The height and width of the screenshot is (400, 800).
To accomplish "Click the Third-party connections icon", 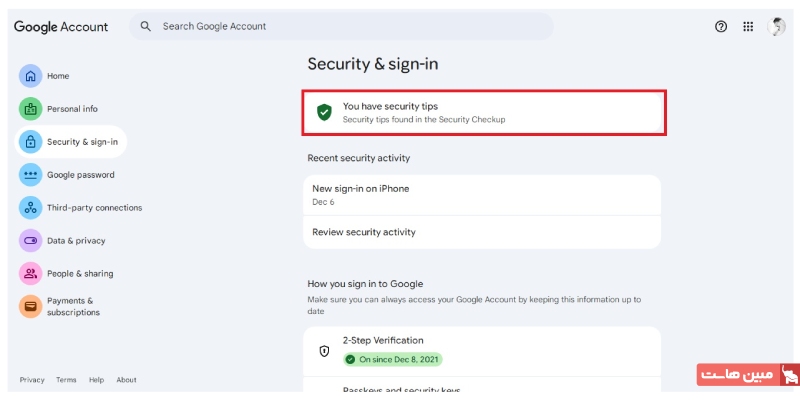I will pos(31,208).
